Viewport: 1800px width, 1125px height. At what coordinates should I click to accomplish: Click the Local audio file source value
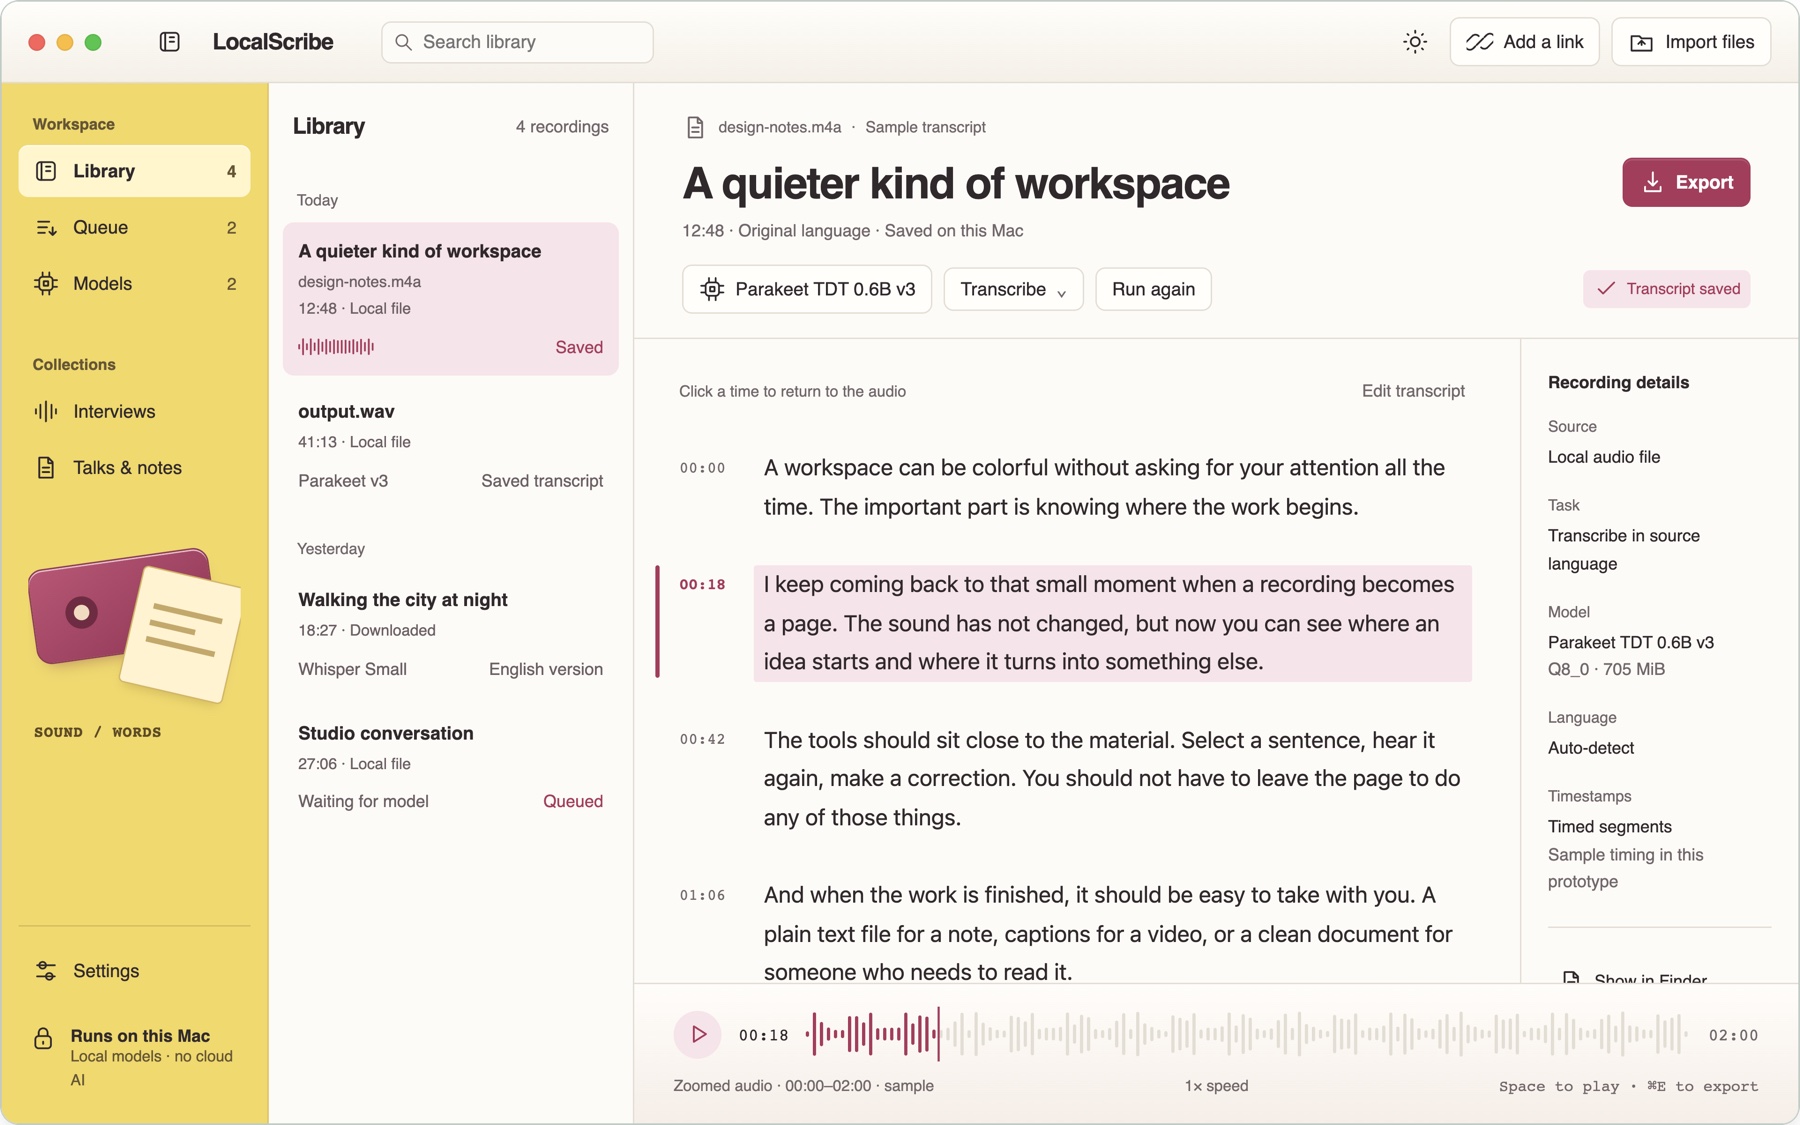[1604, 457]
